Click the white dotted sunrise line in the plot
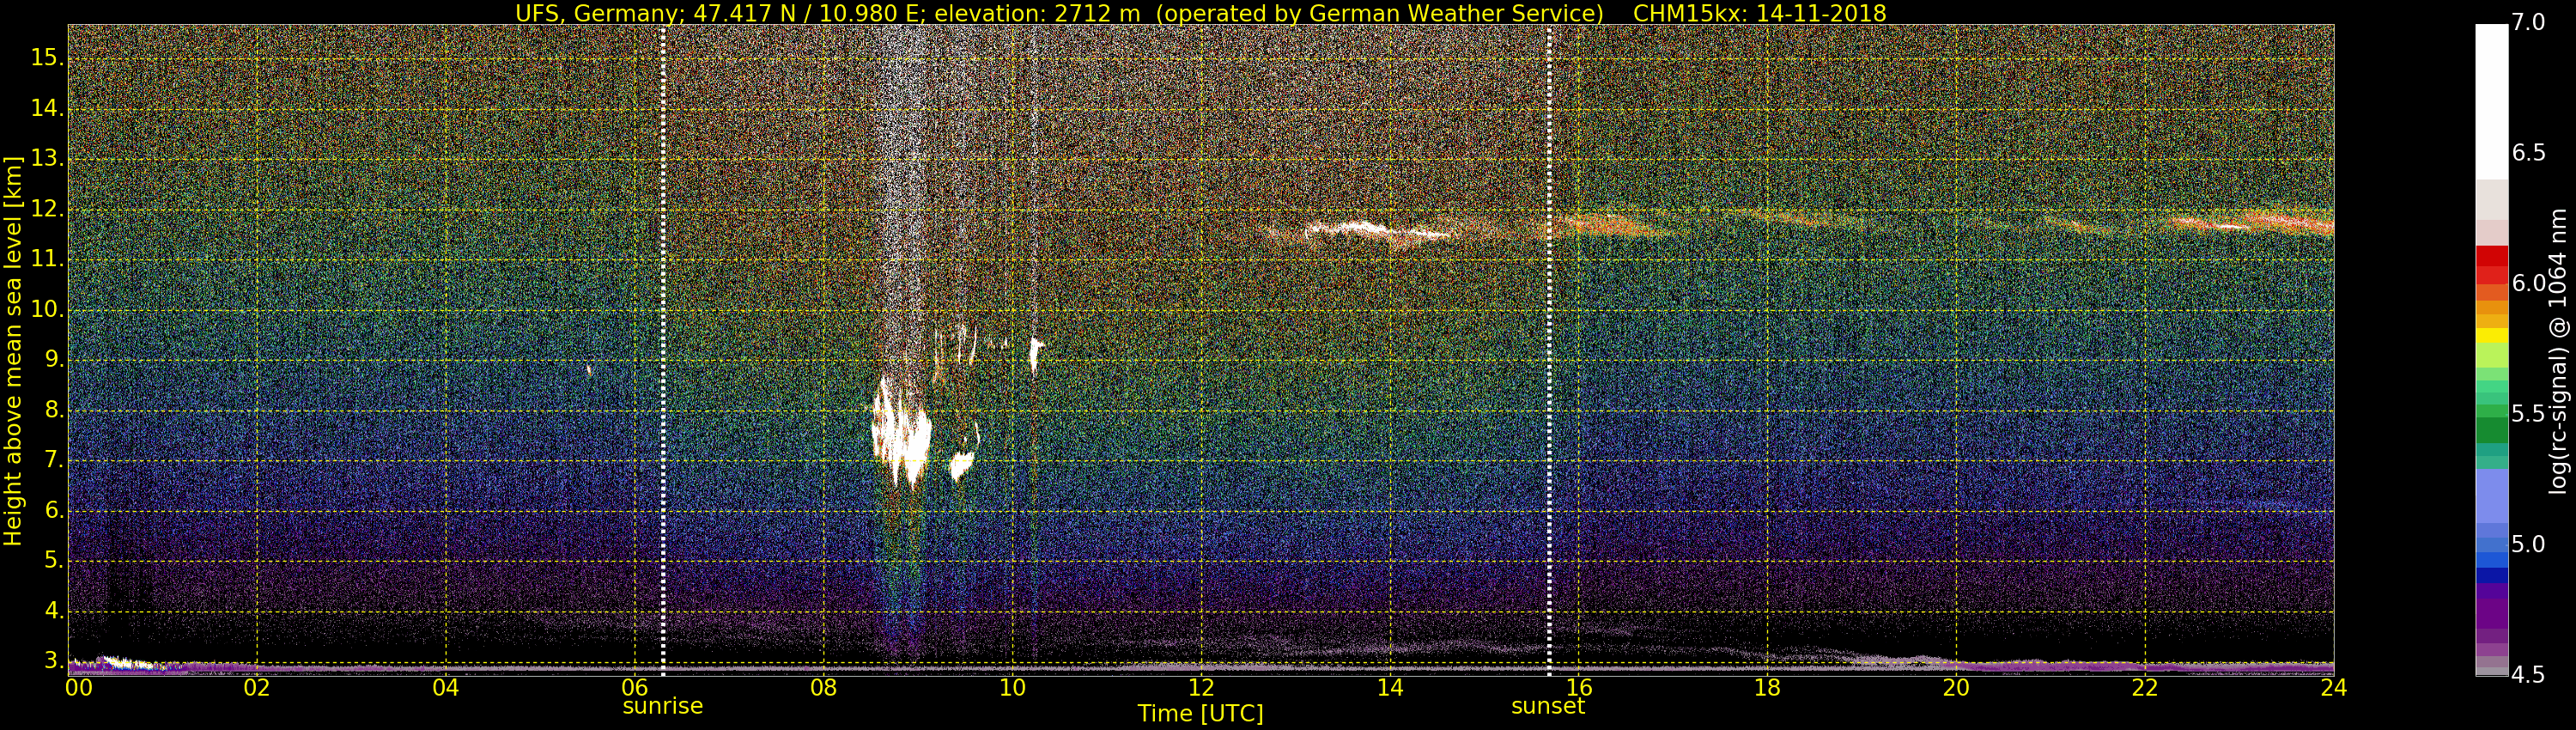 pyautogui.click(x=663, y=350)
